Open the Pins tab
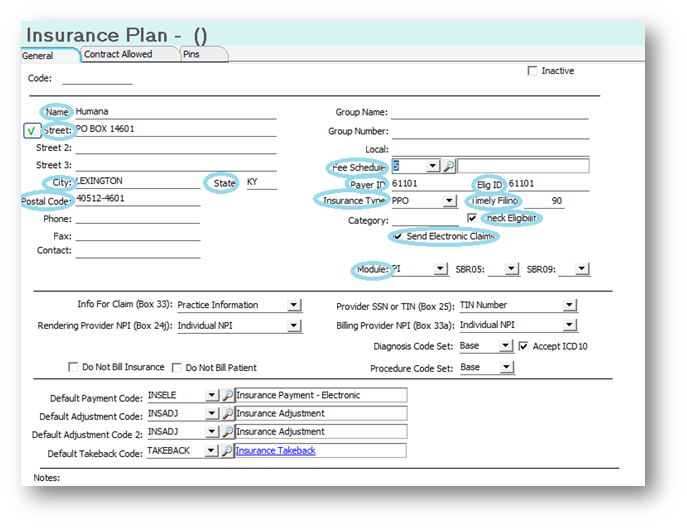The height and width of the screenshot is (528, 687). pyautogui.click(x=191, y=54)
